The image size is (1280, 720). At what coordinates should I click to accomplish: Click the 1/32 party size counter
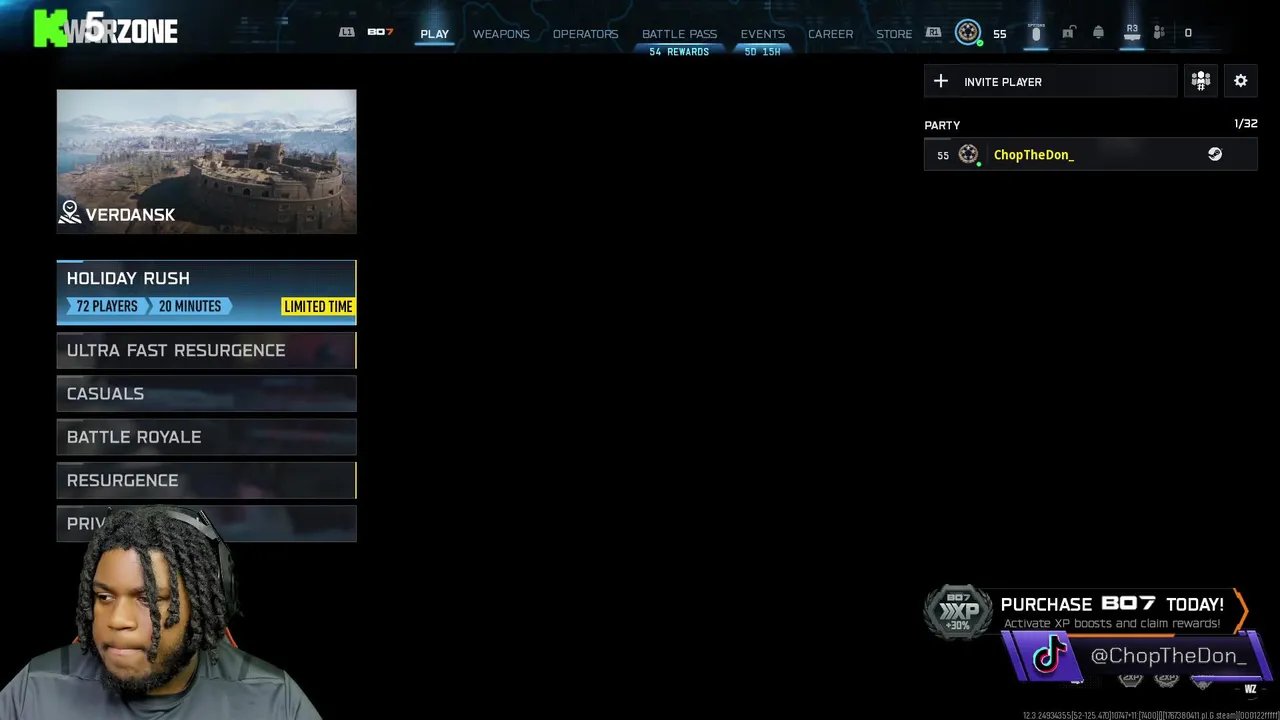point(1245,124)
